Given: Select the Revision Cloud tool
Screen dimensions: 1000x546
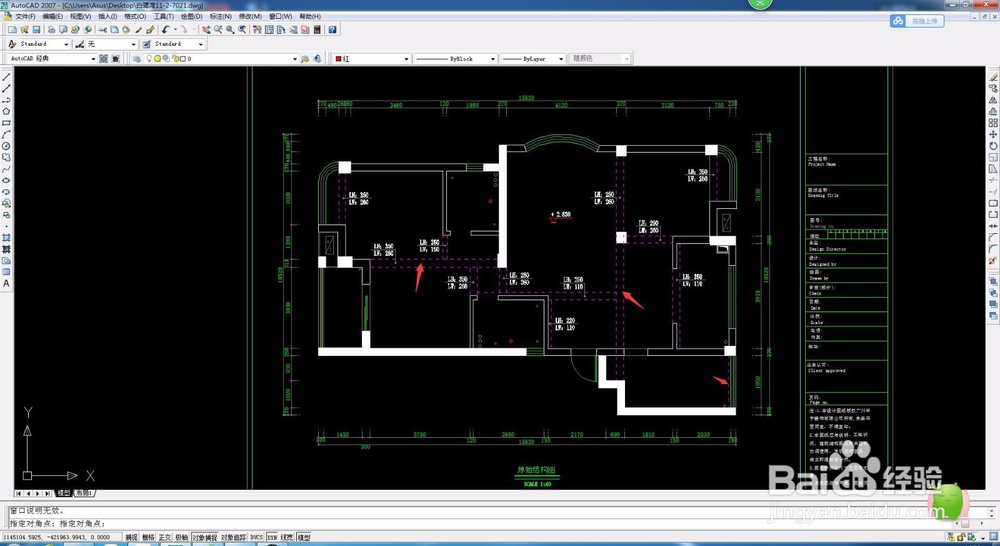Looking at the screenshot, I should [x=6, y=157].
